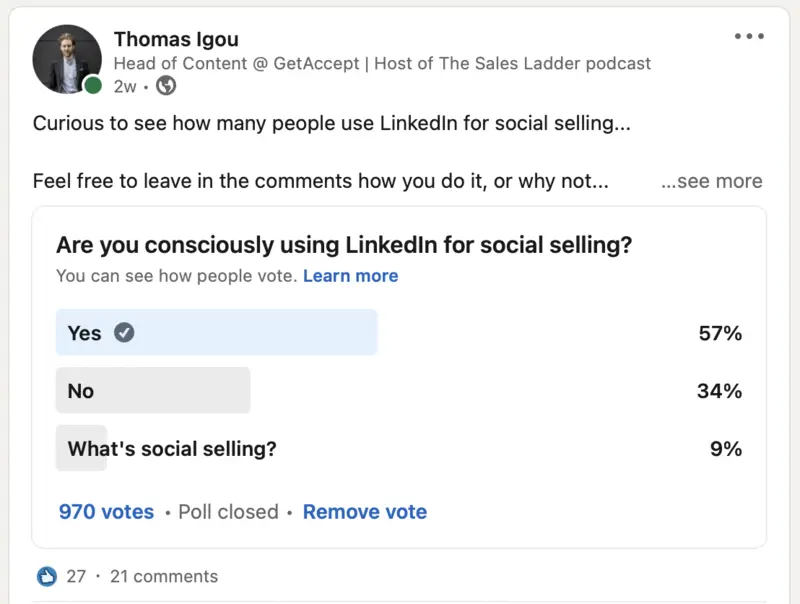
Task: Open Thomas Igou's profile photo
Action: point(67,59)
